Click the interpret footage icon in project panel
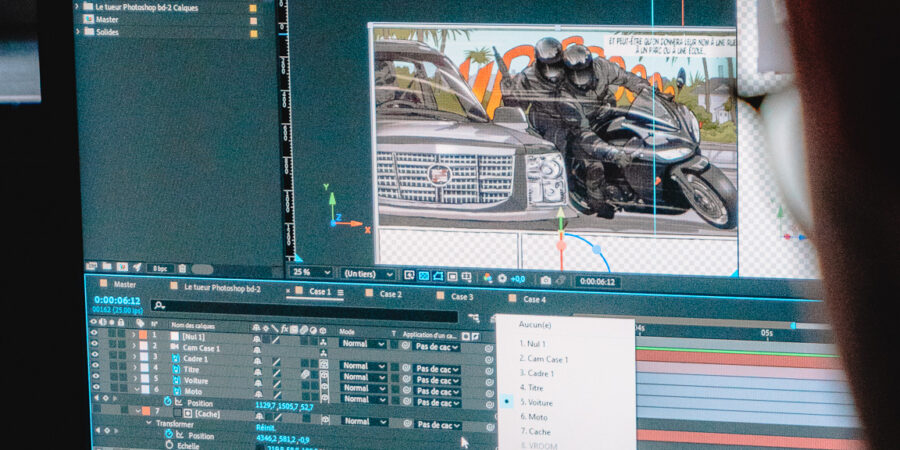This screenshot has height=450, width=900. tap(91, 266)
